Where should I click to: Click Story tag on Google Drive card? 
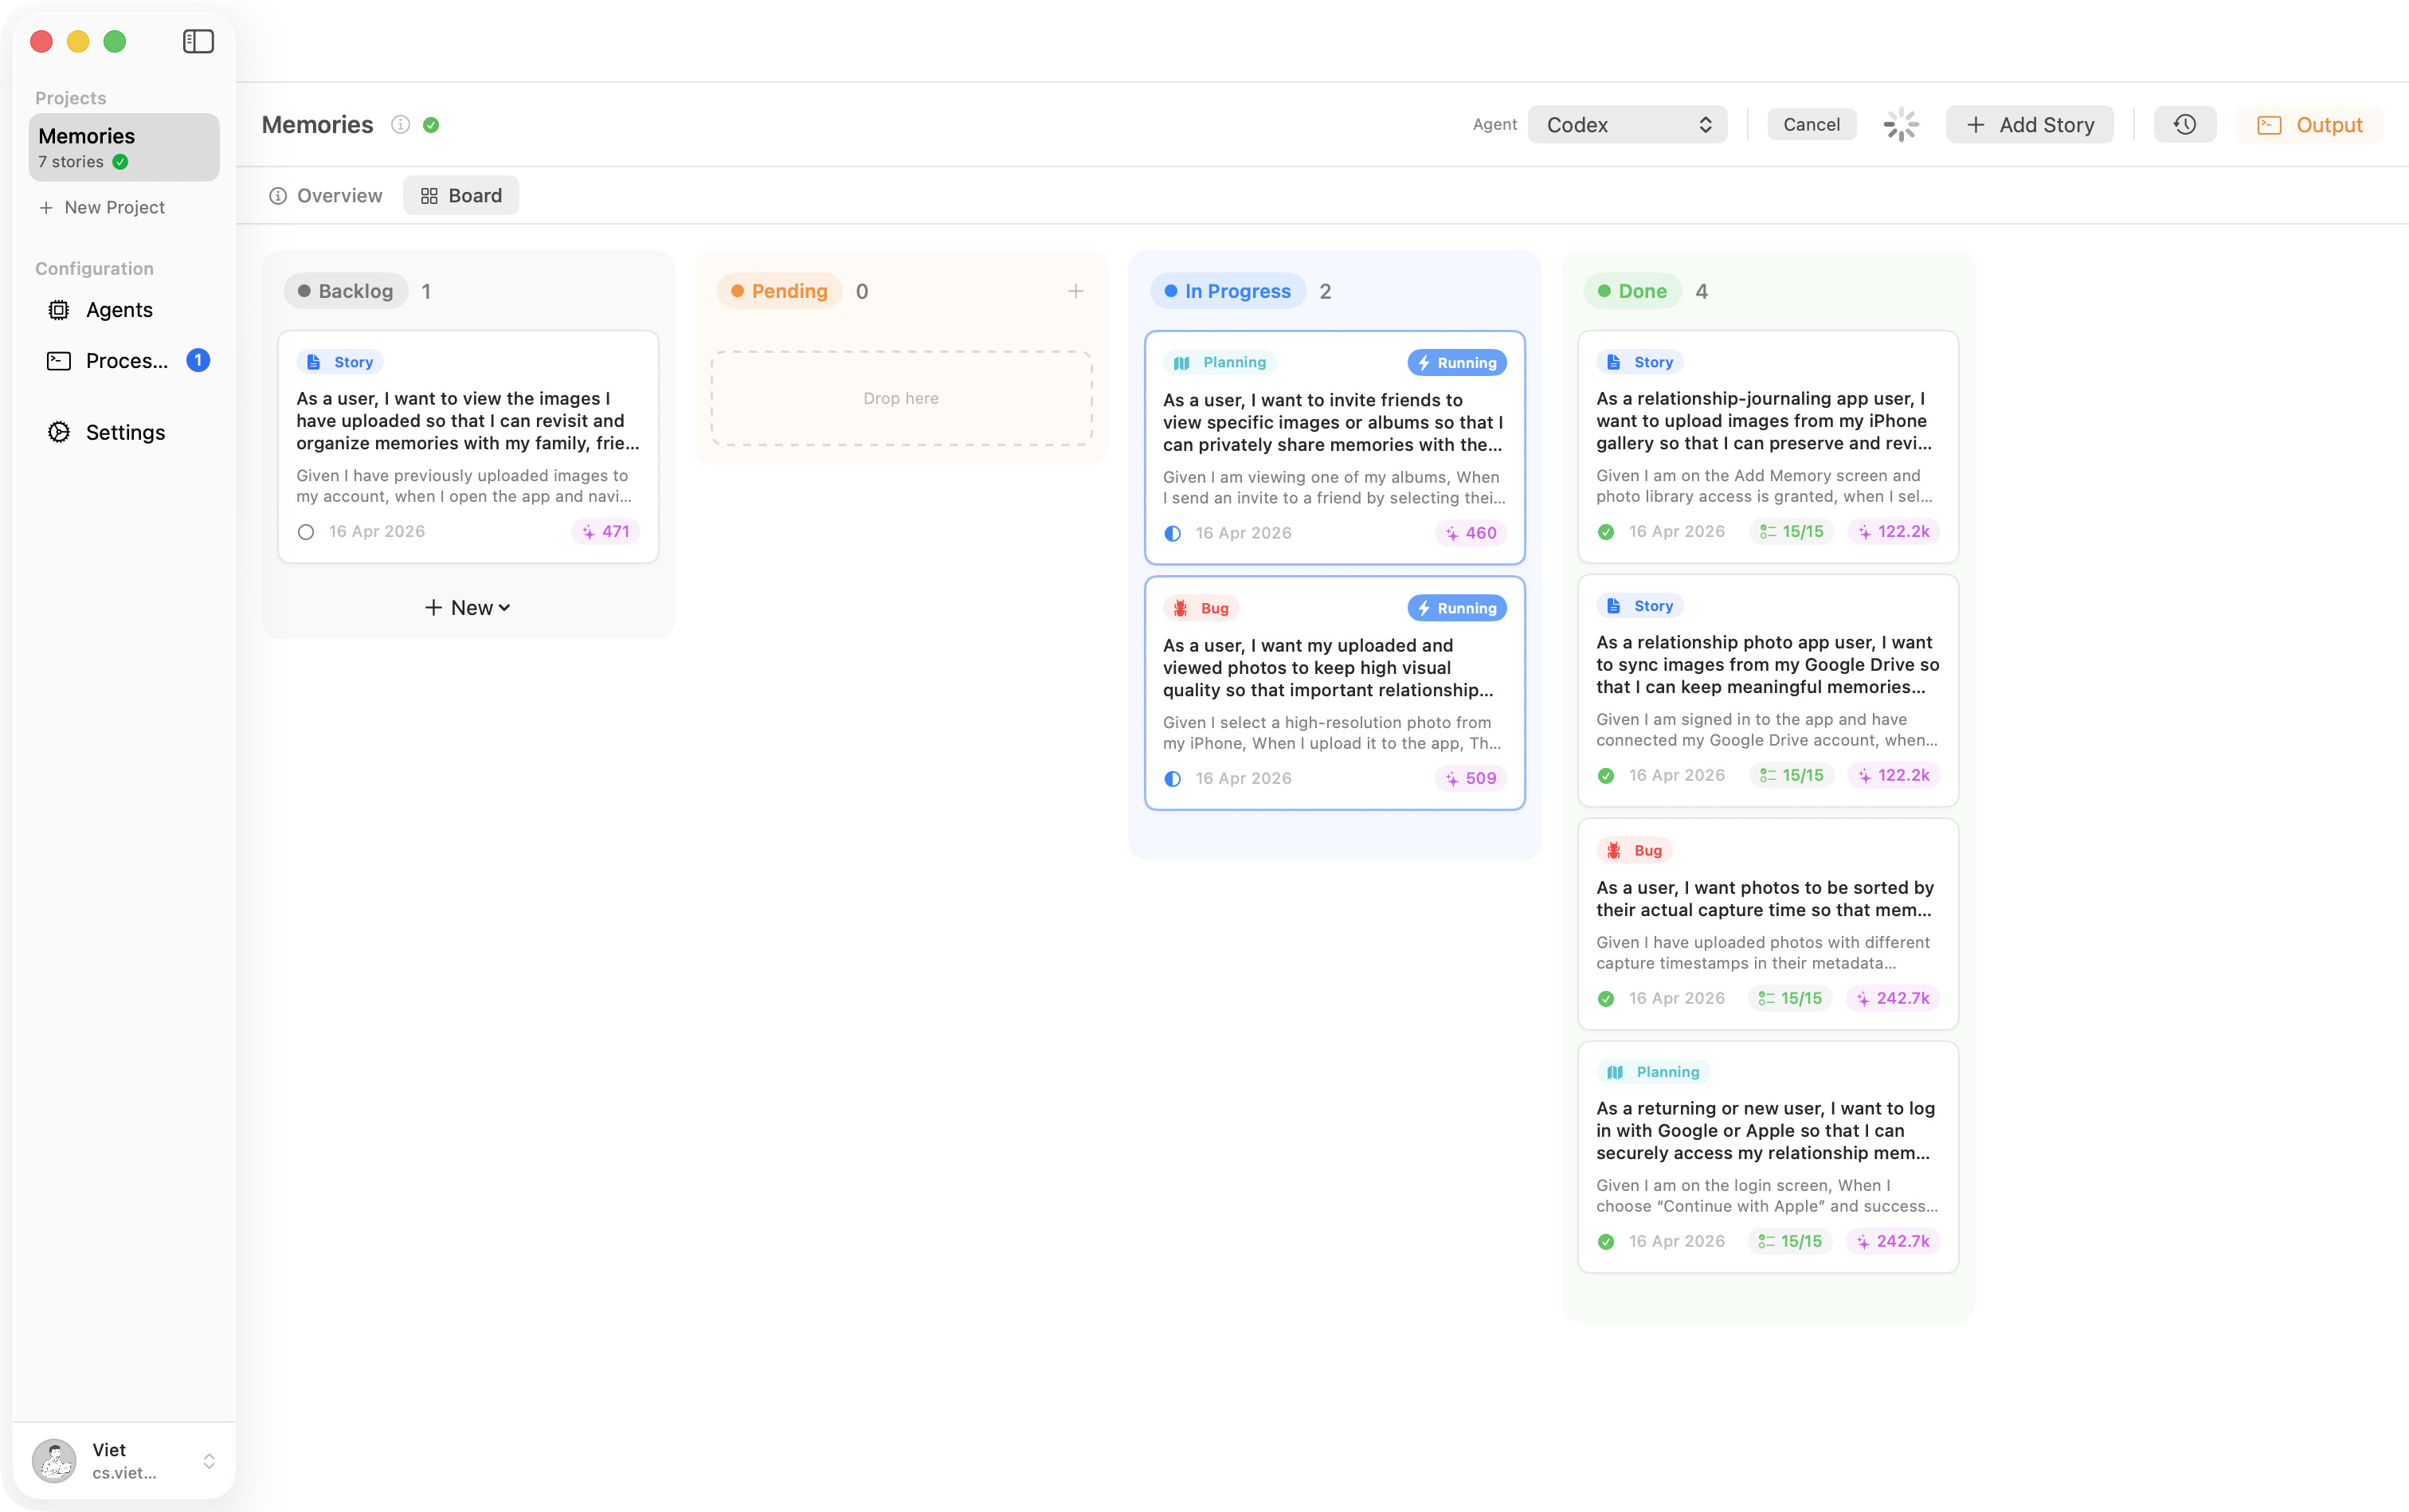click(1640, 606)
